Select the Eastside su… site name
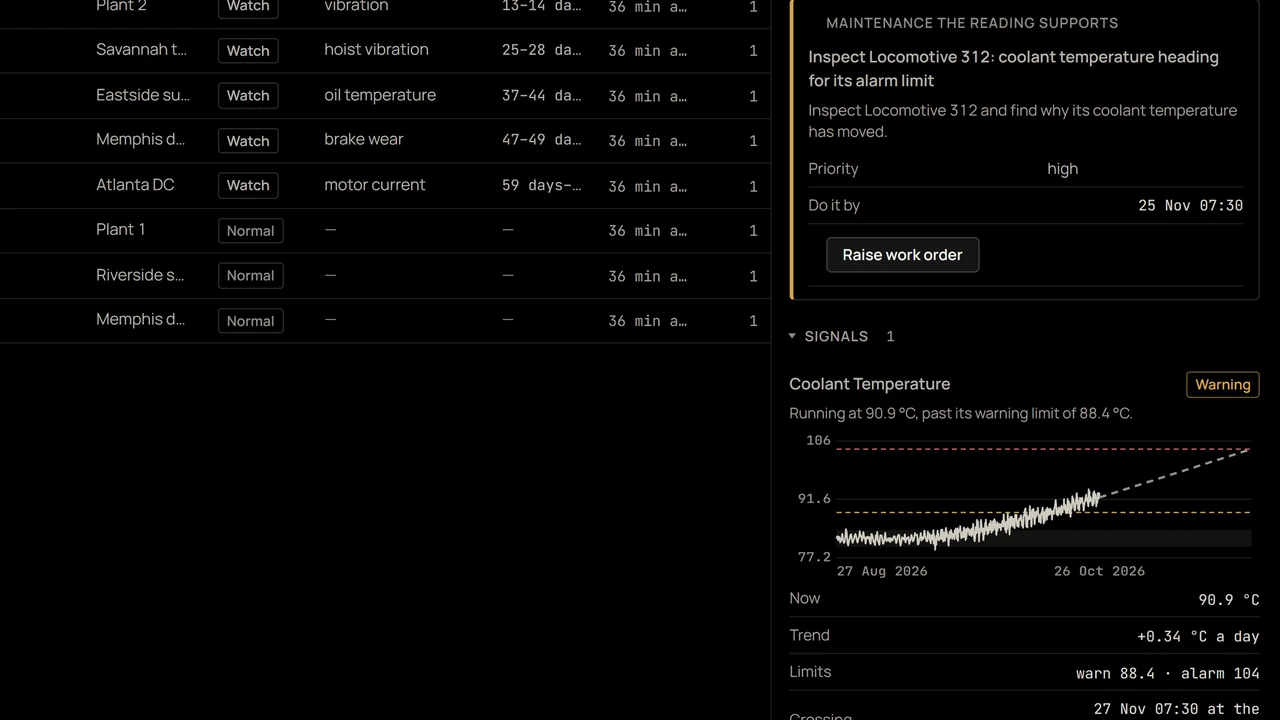1280x720 pixels. pos(143,95)
